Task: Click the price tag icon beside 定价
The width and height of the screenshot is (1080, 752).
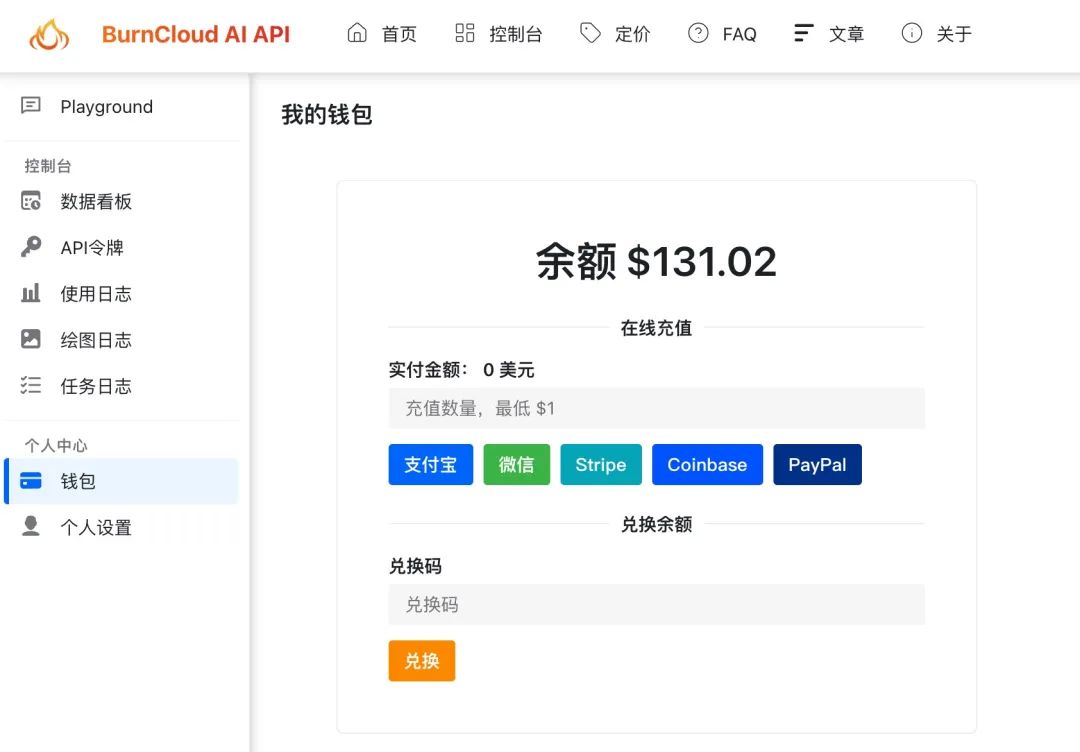Action: click(x=590, y=32)
